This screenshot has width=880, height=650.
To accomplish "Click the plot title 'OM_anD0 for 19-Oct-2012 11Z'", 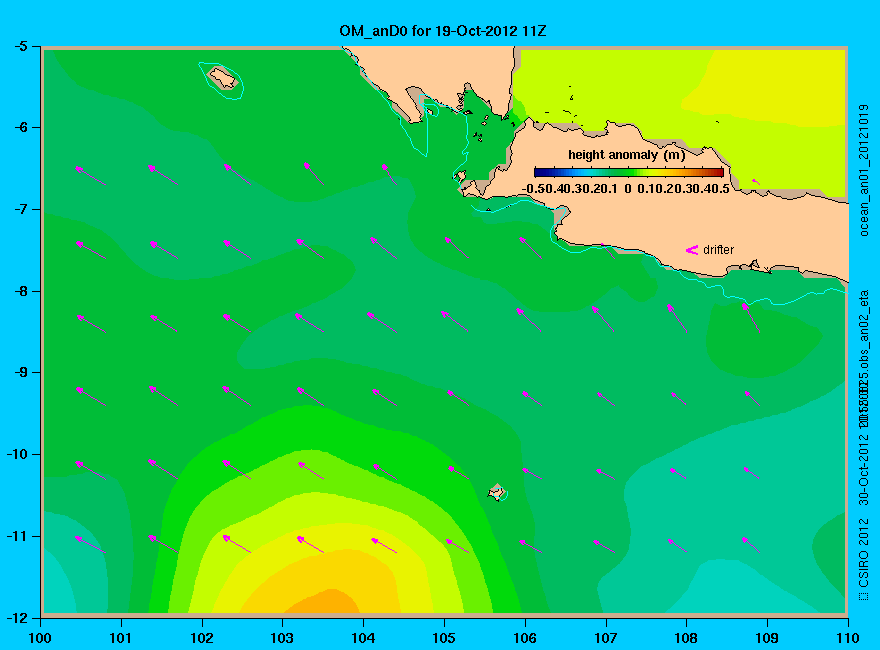I will click(442, 31).
